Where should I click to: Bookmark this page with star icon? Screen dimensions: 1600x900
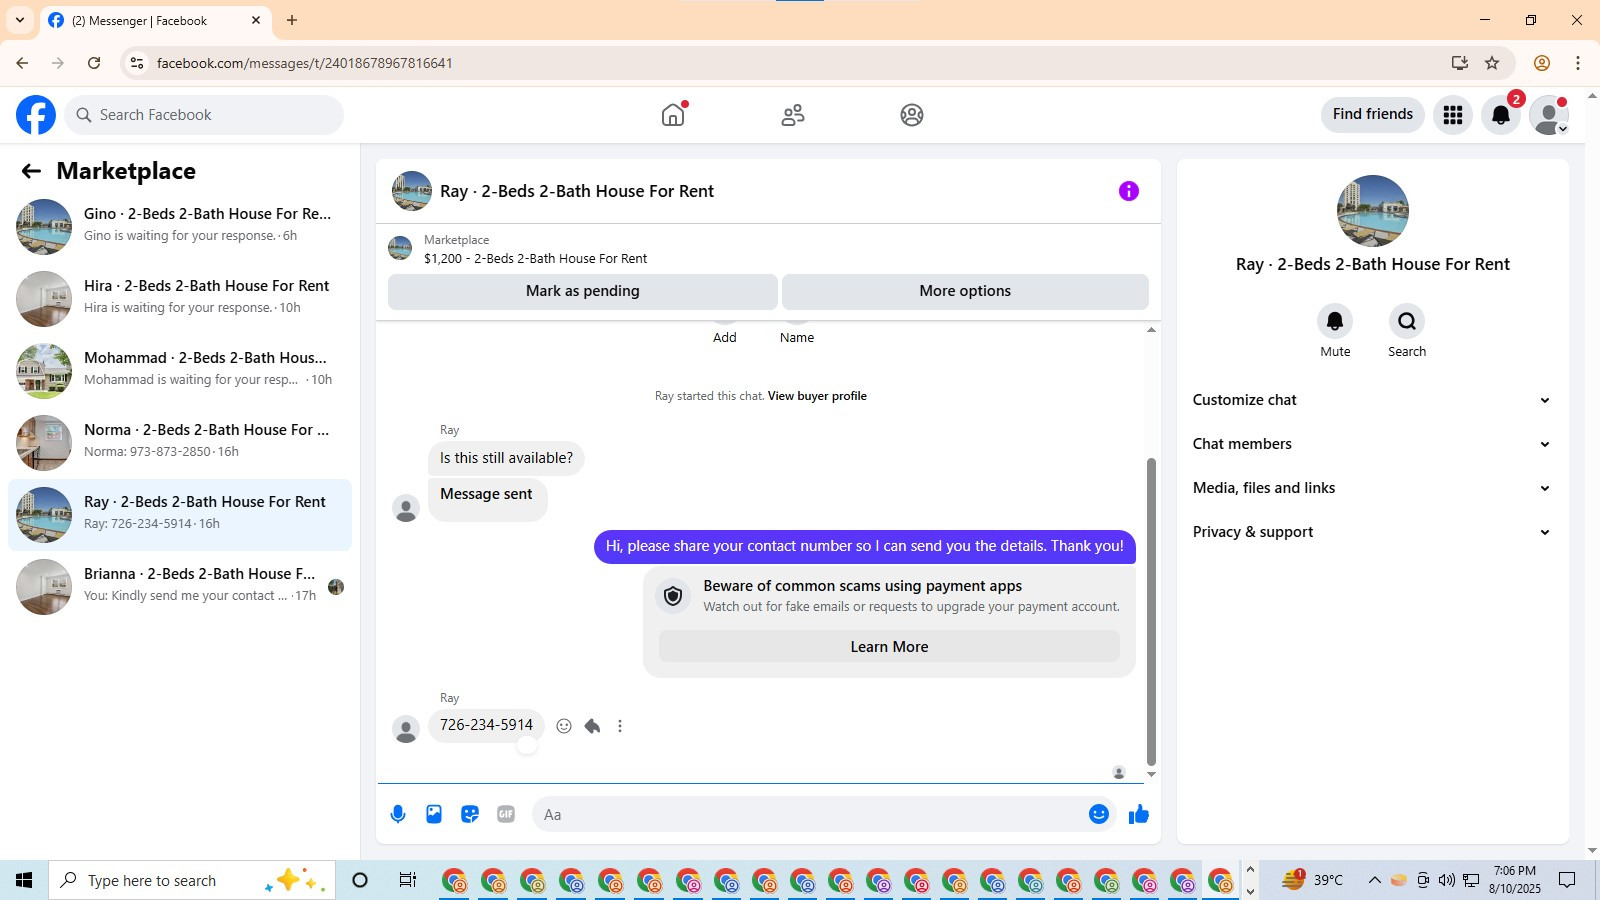pyautogui.click(x=1492, y=63)
